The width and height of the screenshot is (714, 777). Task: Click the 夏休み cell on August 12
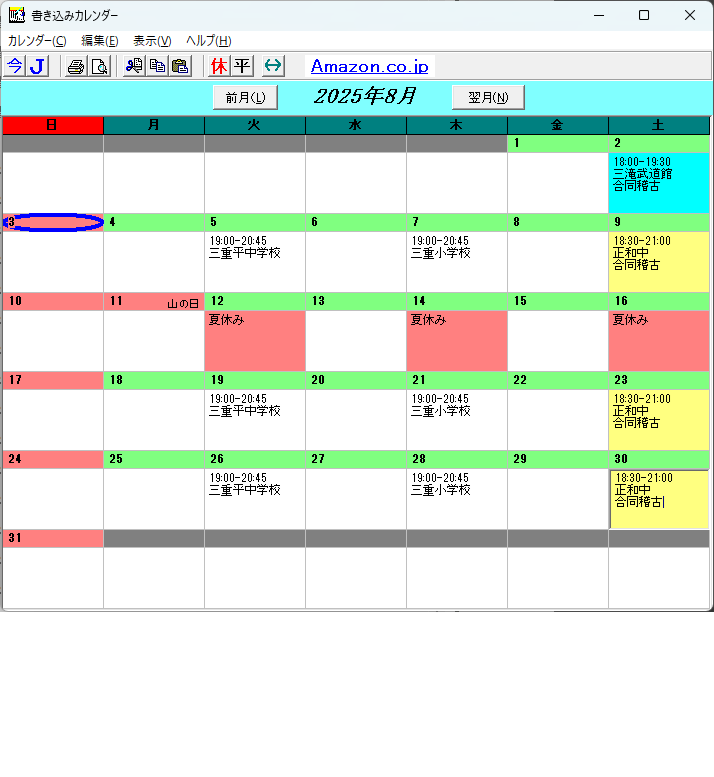[255, 340]
